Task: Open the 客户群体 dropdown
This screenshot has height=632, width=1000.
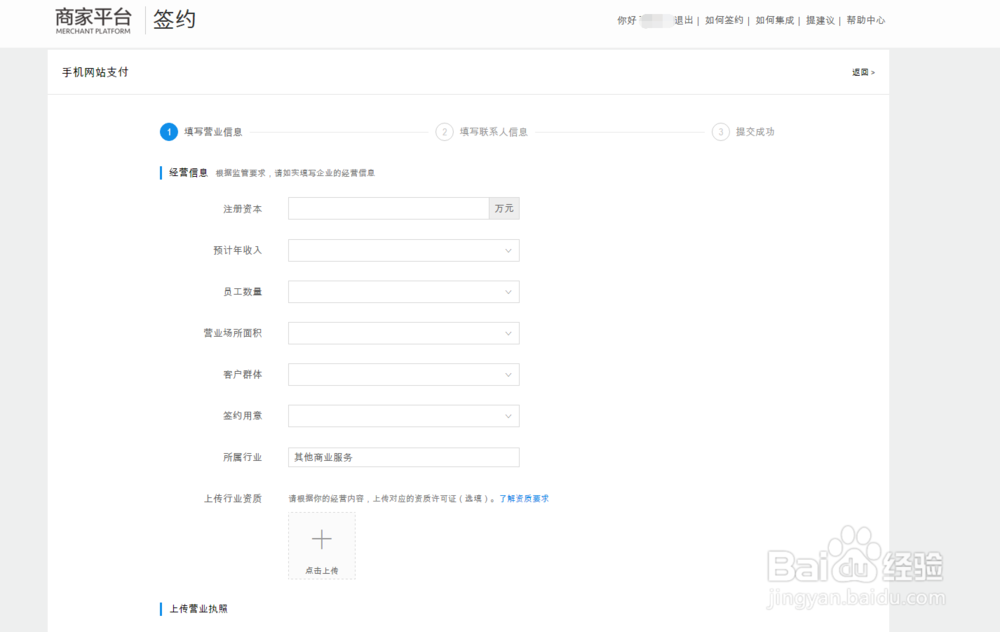Action: point(403,374)
